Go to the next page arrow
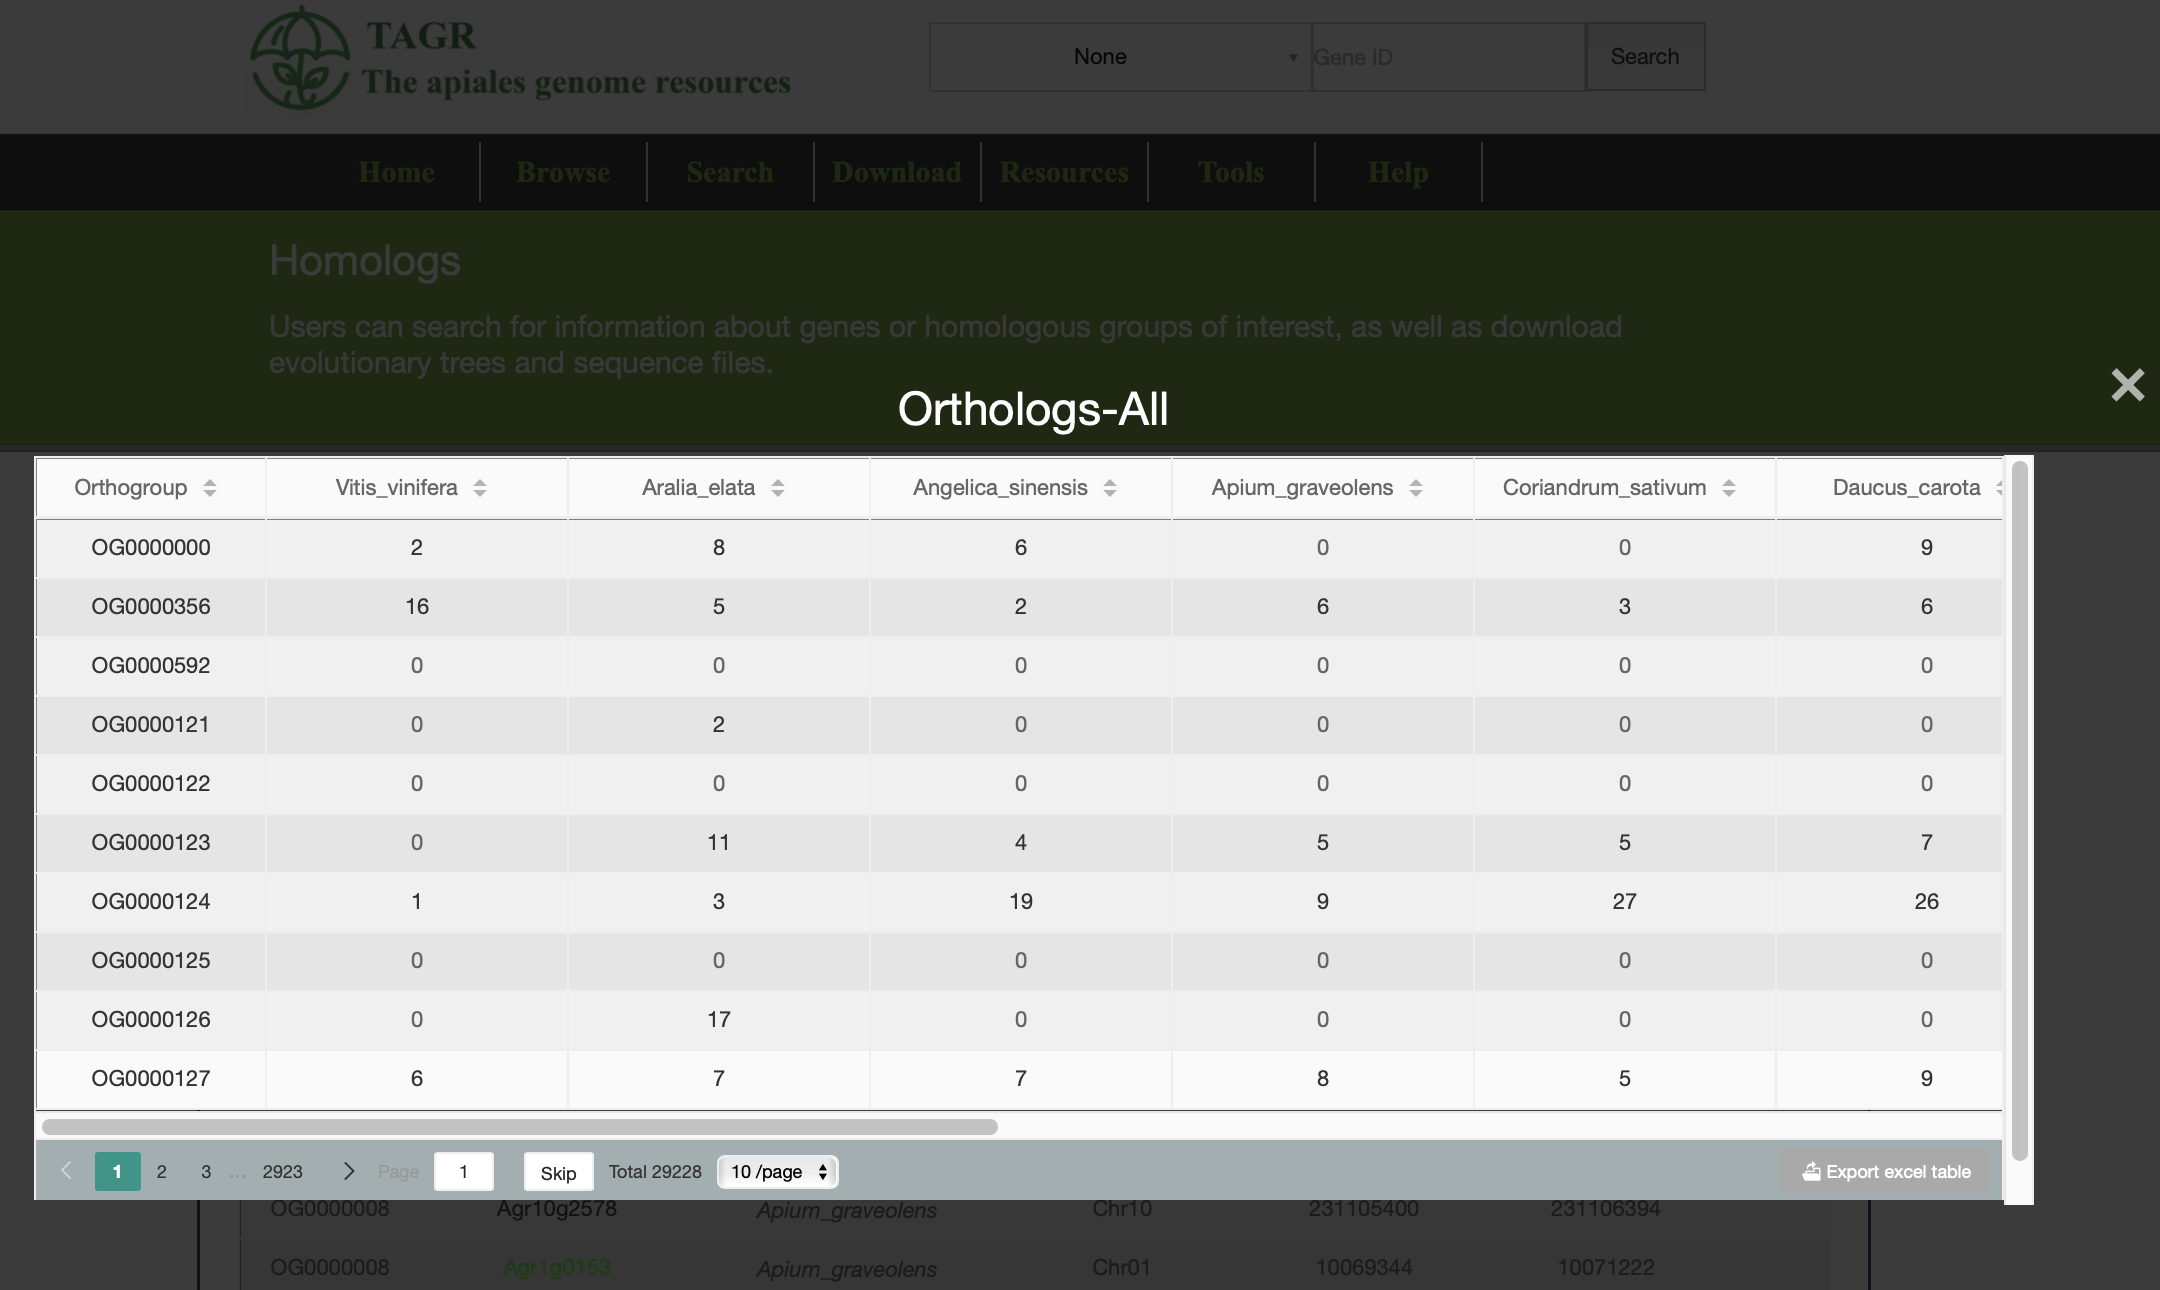This screenshot has height=1290, width=2160. [x=348, y=1171]
